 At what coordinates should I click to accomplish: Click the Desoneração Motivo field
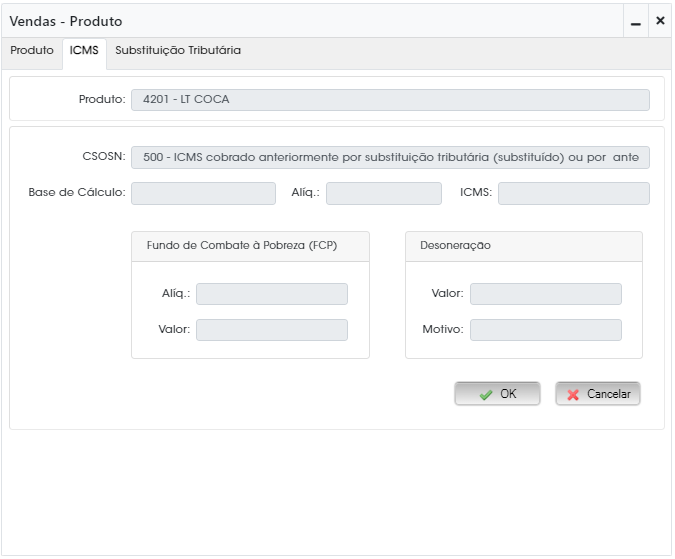coord(546,330)
